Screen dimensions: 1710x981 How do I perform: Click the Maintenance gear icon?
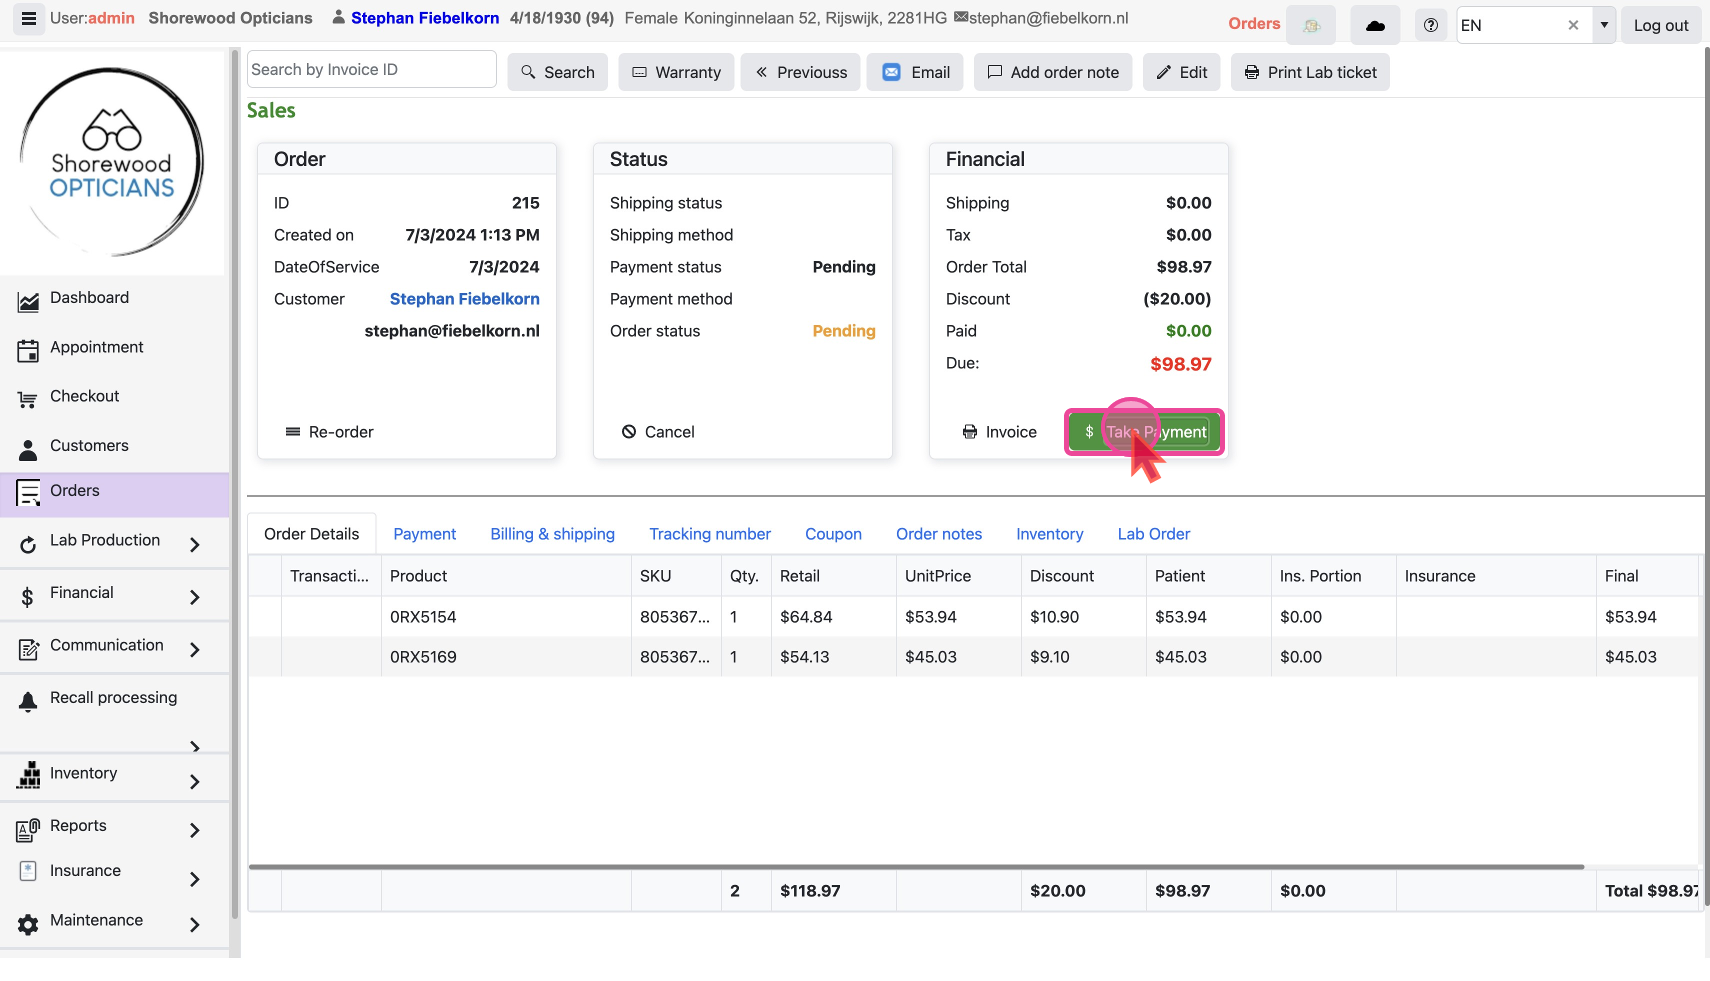[28, 924]
